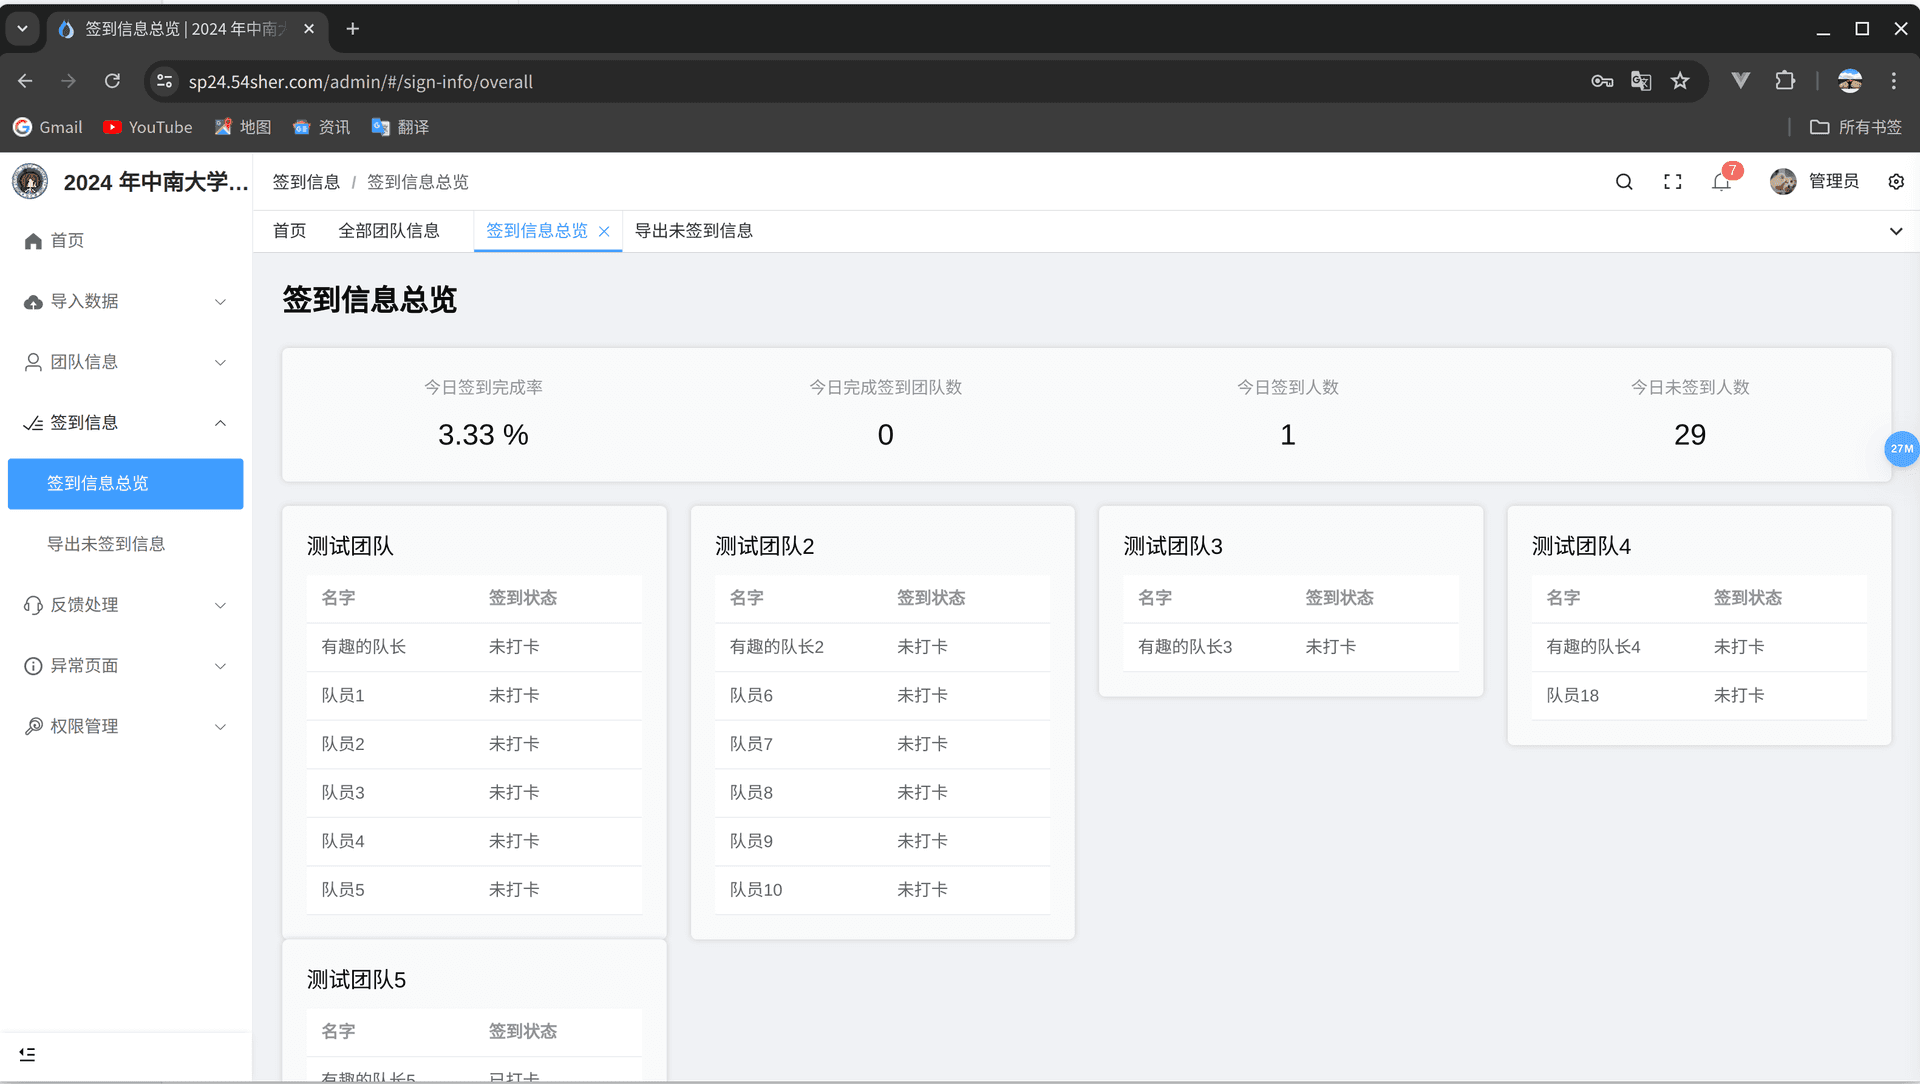The height and width of the screenshot is (1084, 1920).
Task: Switch to the 首页 page tab
Action: (290, 231)
